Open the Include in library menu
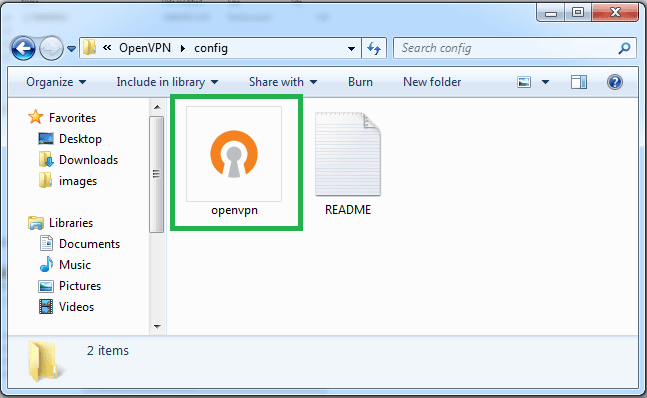647x398 pixels. coord(167,82)
